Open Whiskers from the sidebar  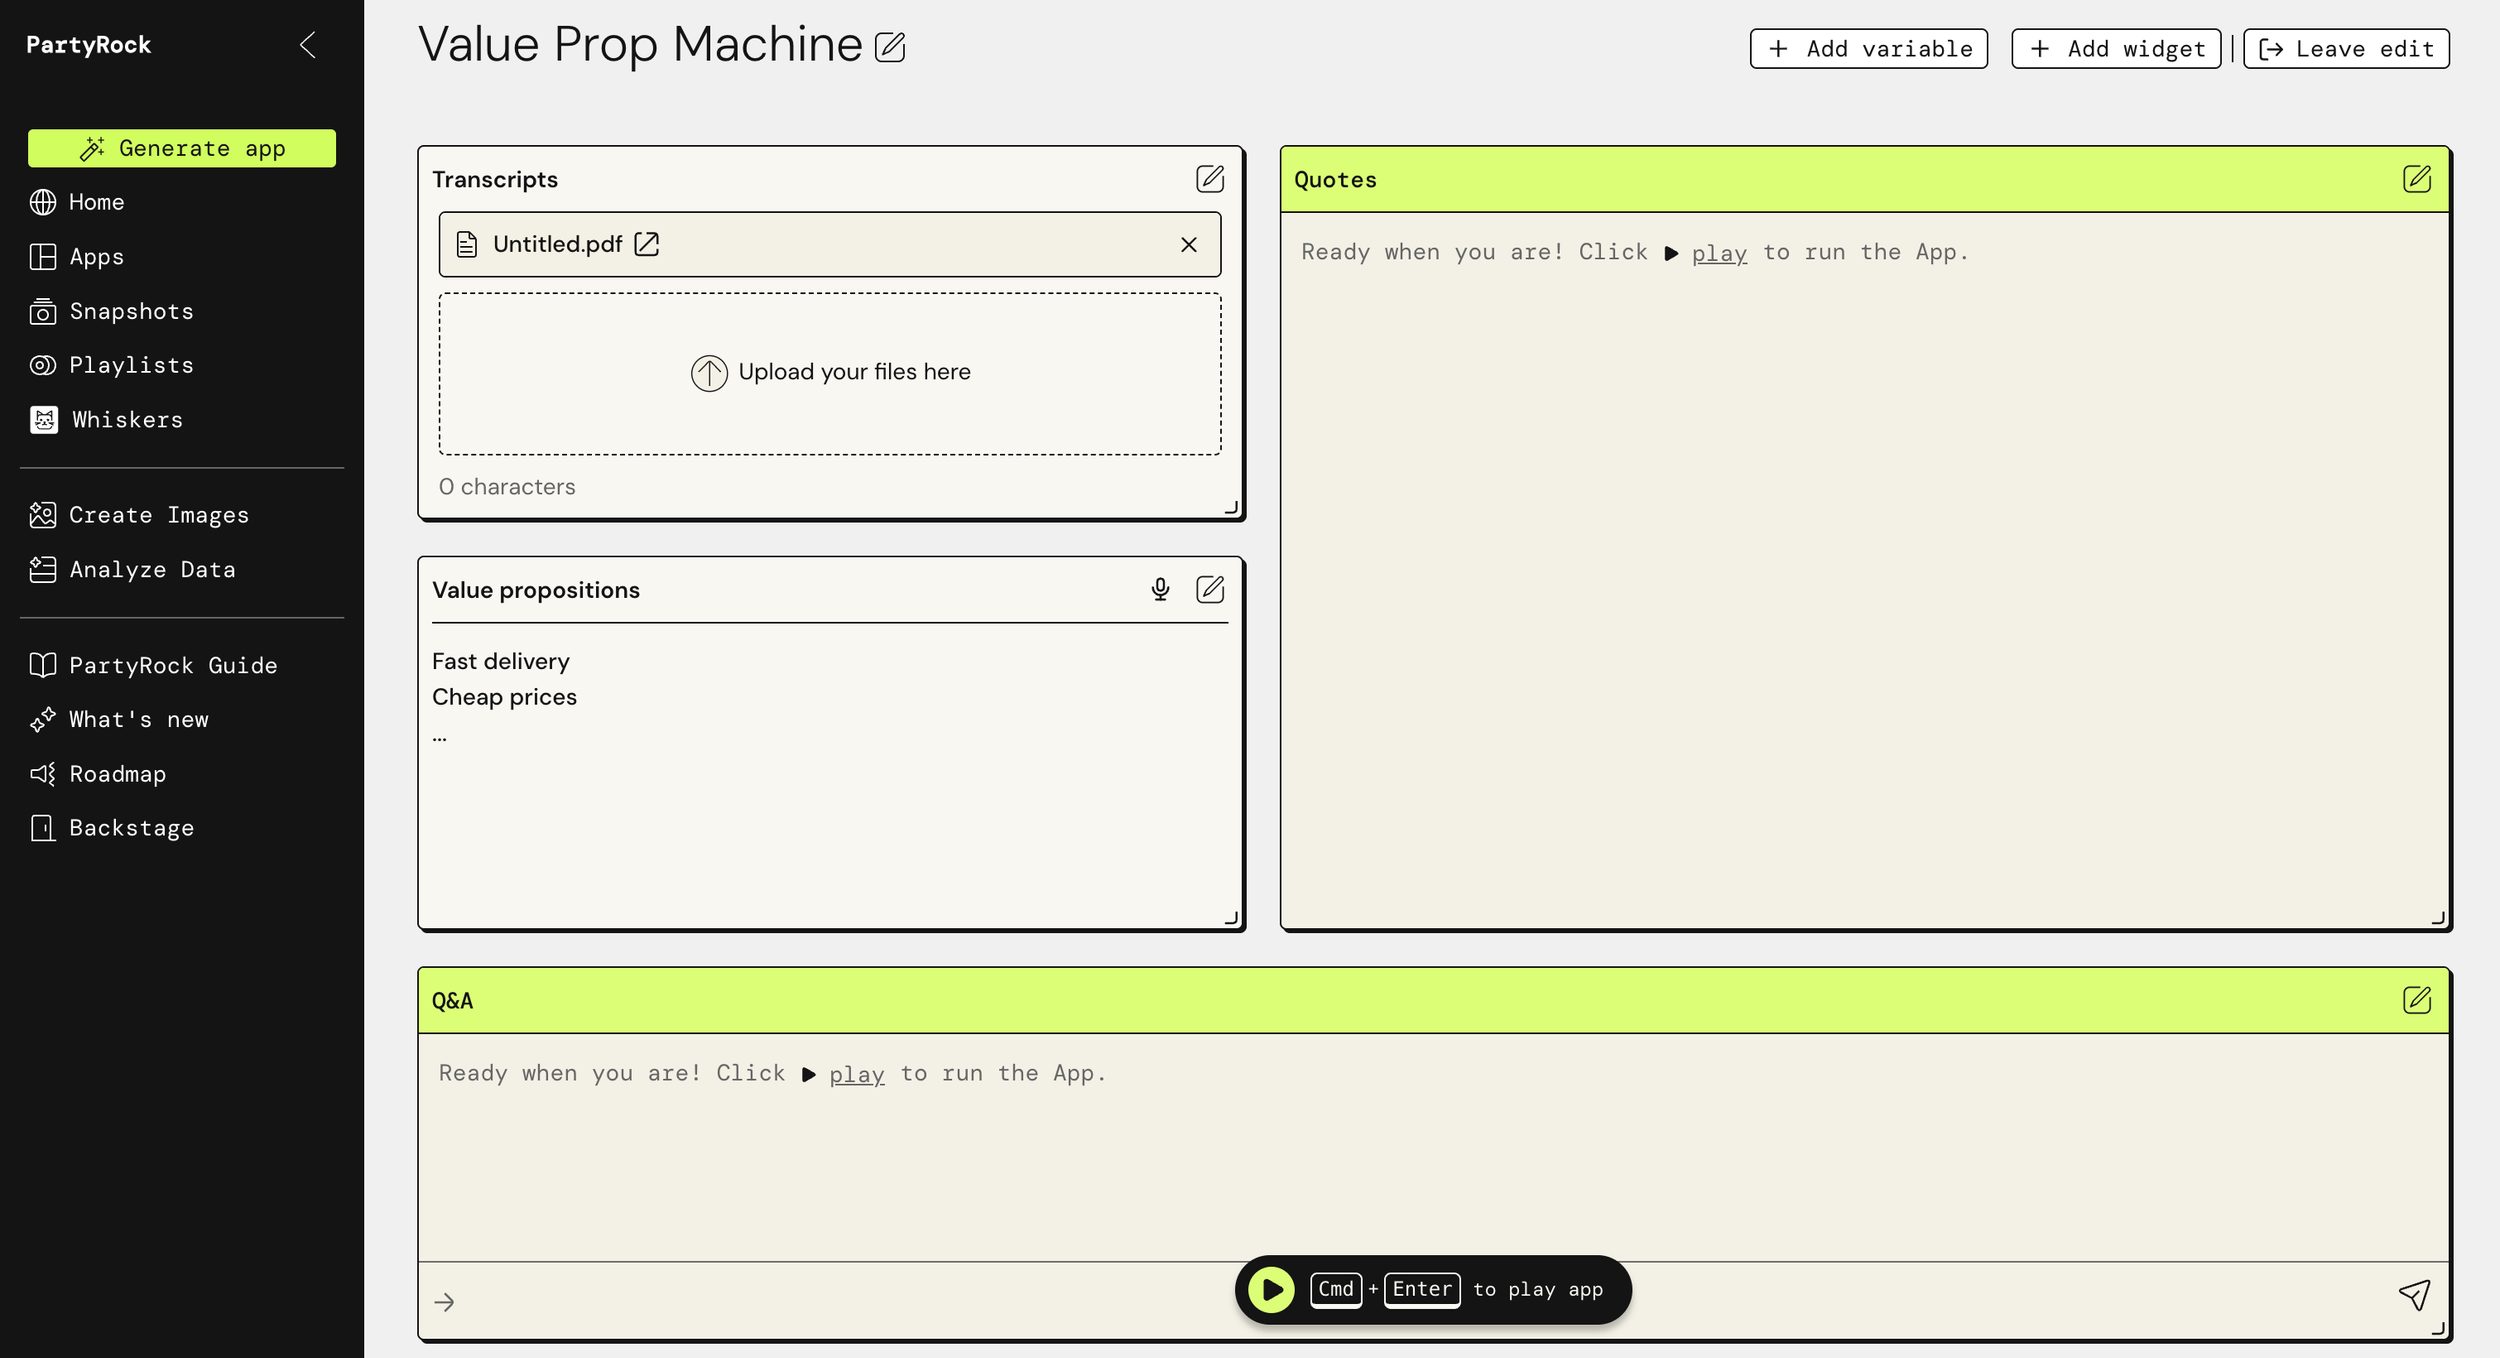[127, 420]
